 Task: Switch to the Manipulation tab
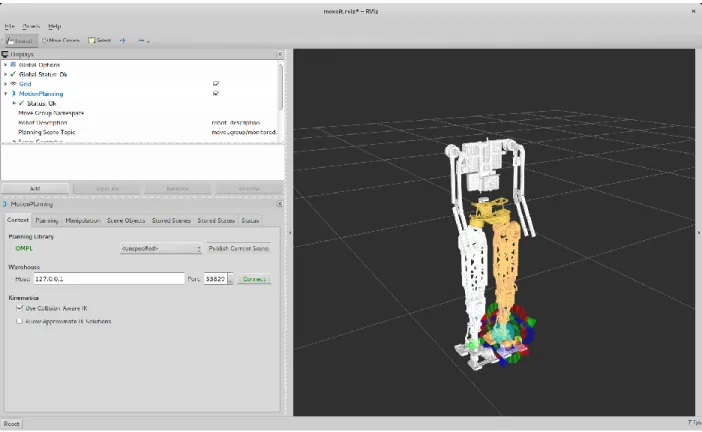tap(83, 221)
